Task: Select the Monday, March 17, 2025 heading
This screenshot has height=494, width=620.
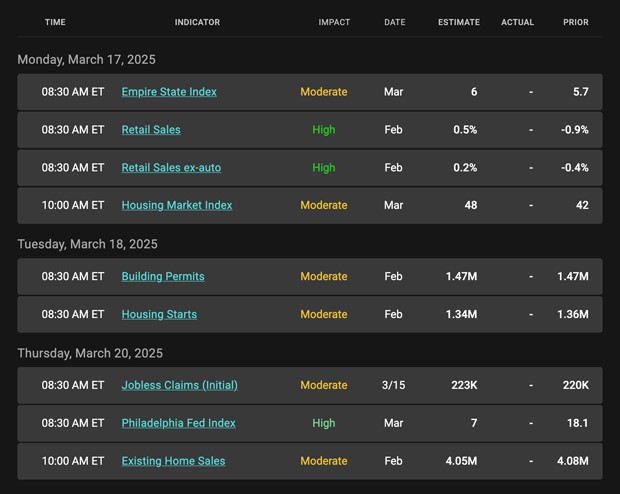Action: [87, 60]
